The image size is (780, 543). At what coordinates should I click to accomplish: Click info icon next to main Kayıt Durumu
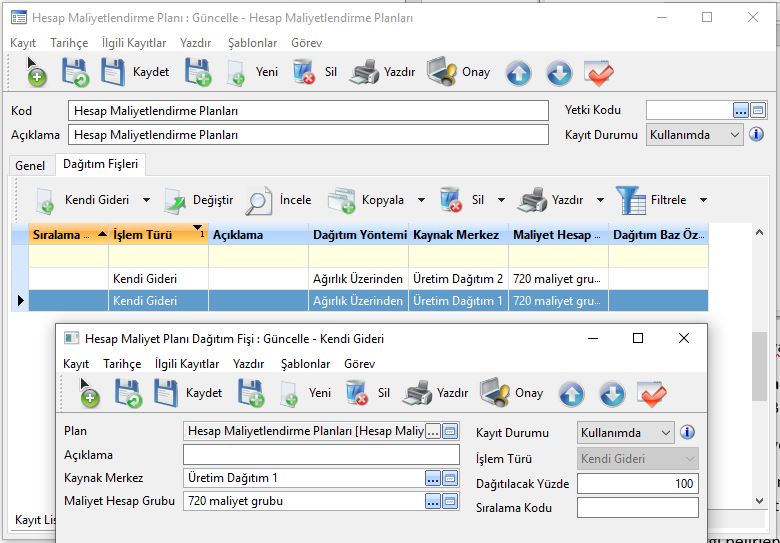(757, 134)
